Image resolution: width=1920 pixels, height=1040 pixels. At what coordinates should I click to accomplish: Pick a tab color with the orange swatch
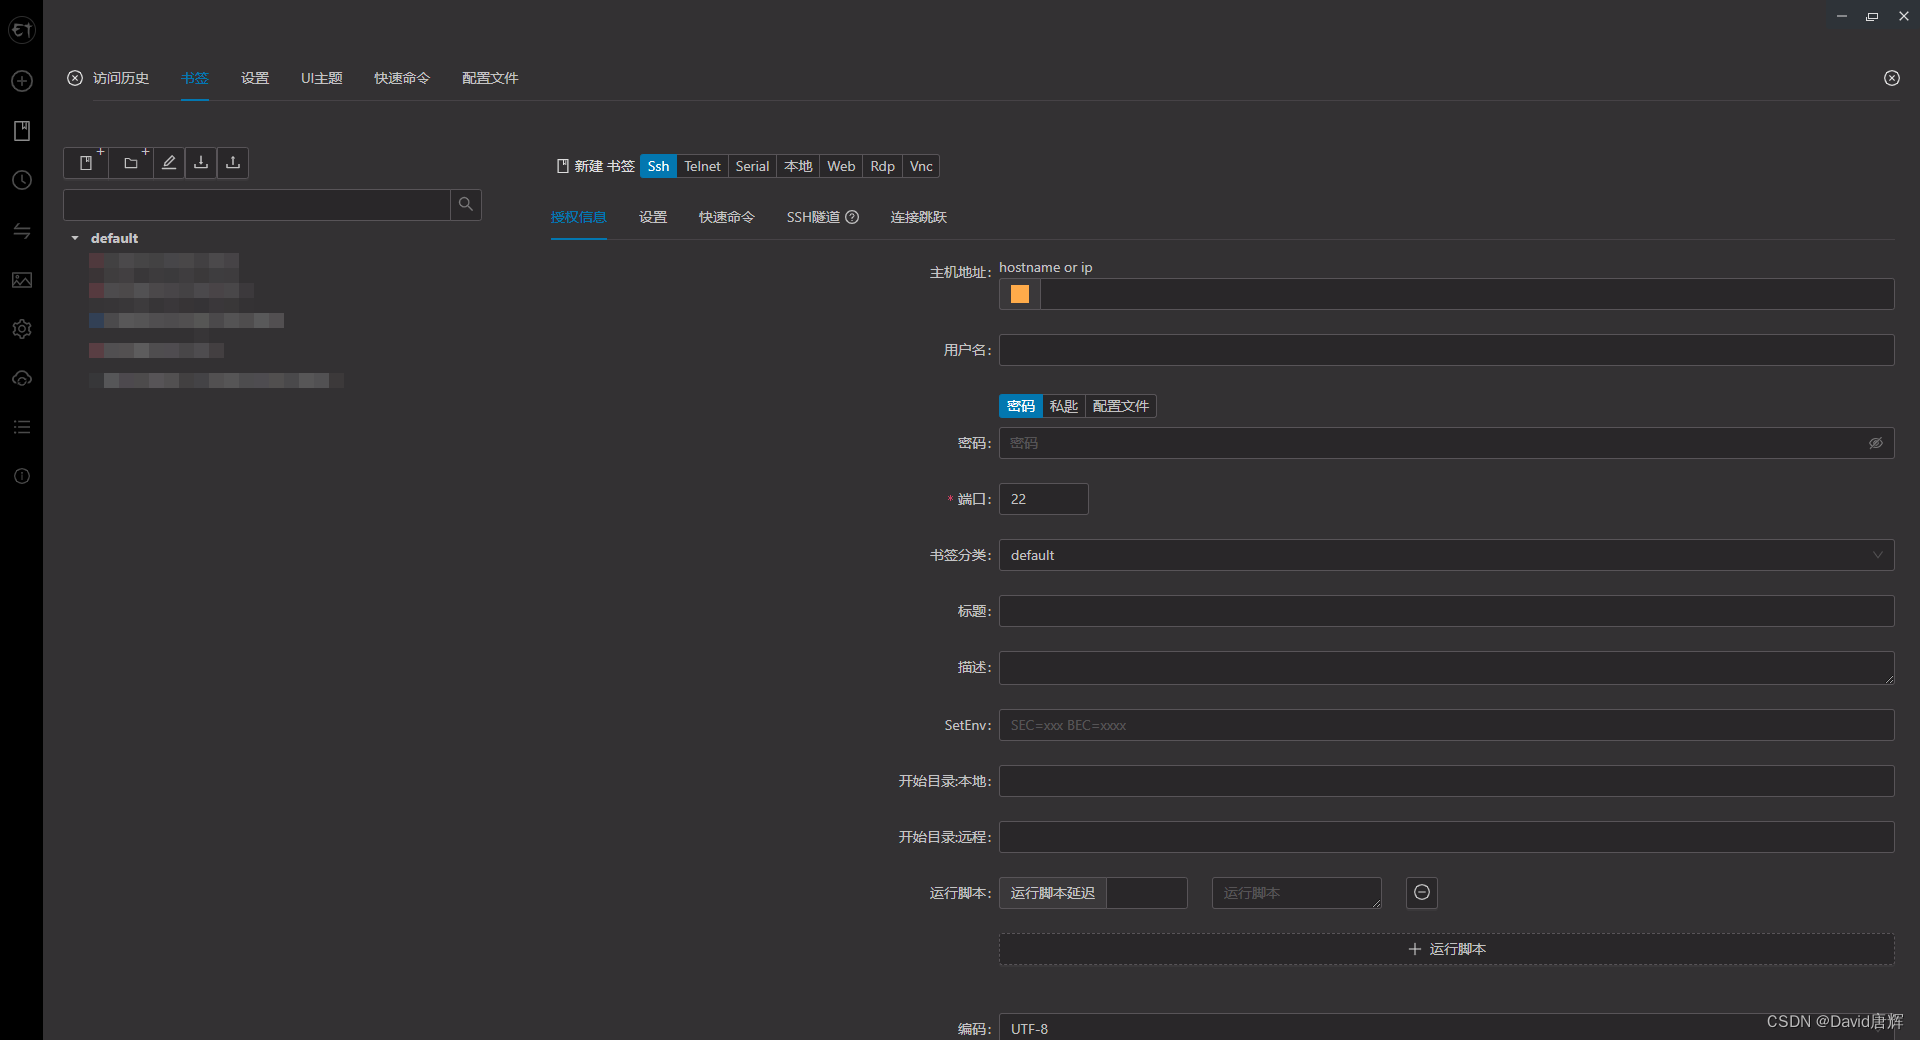[1020, 294]
